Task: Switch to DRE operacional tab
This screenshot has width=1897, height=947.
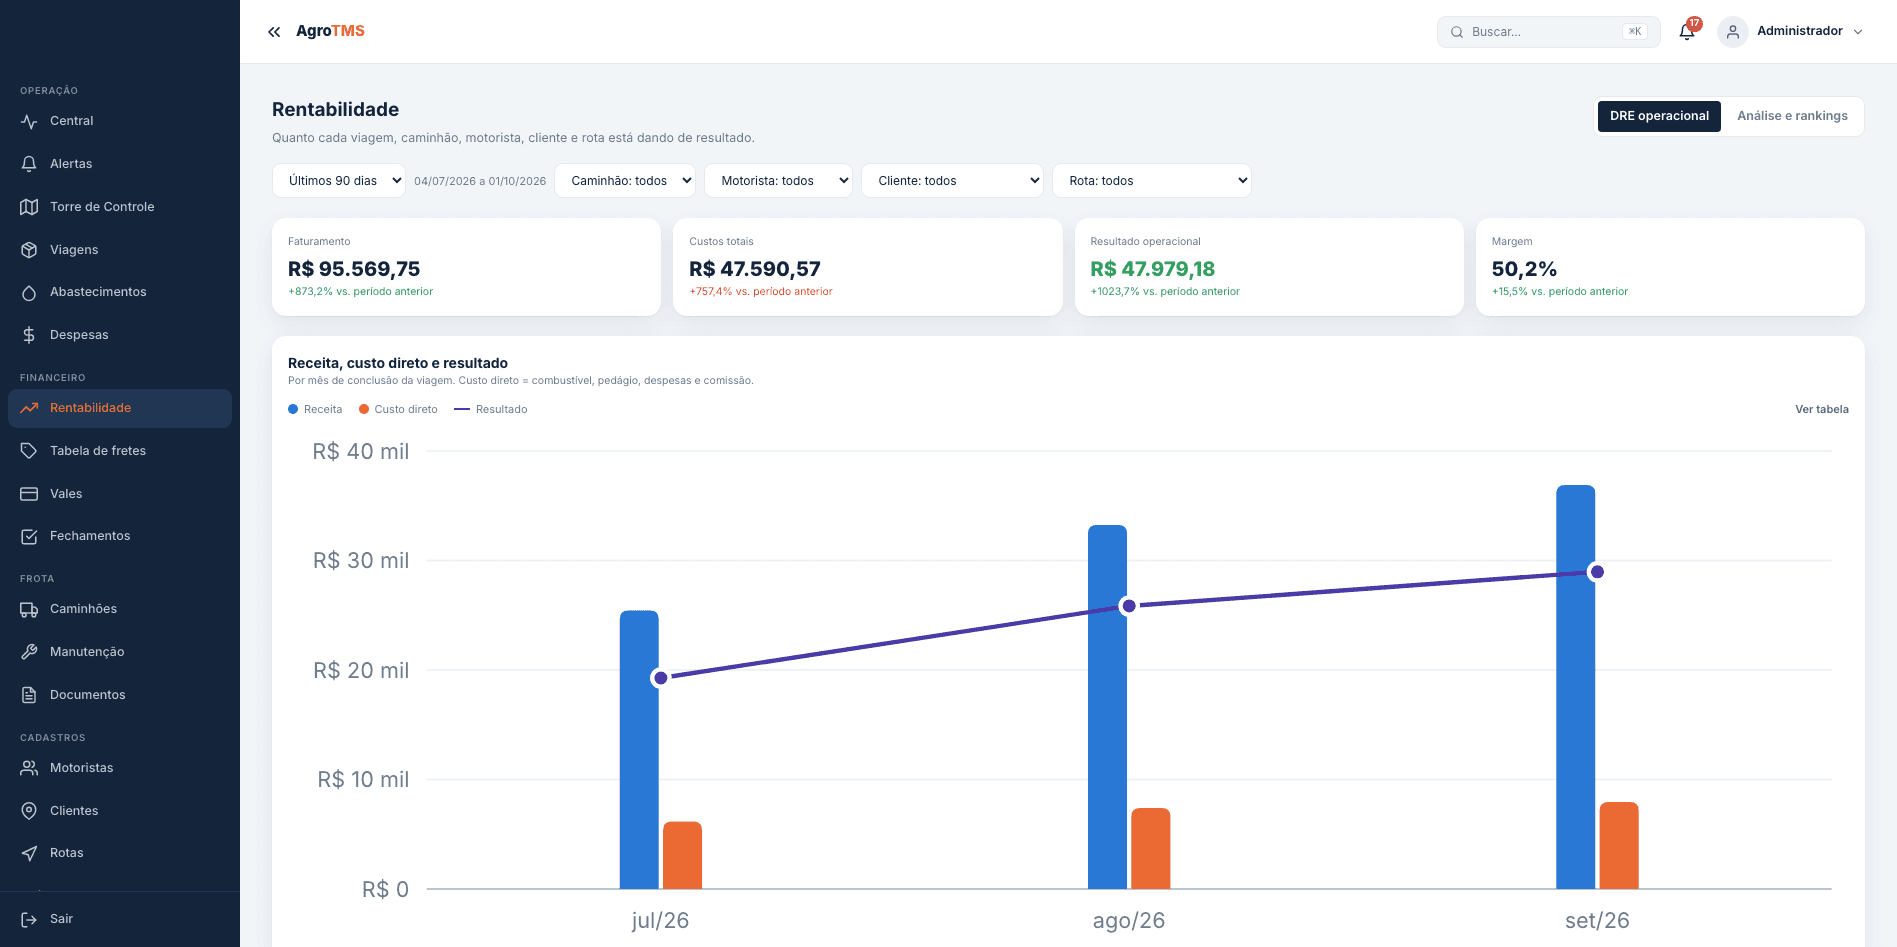Action: [1659, 116]
